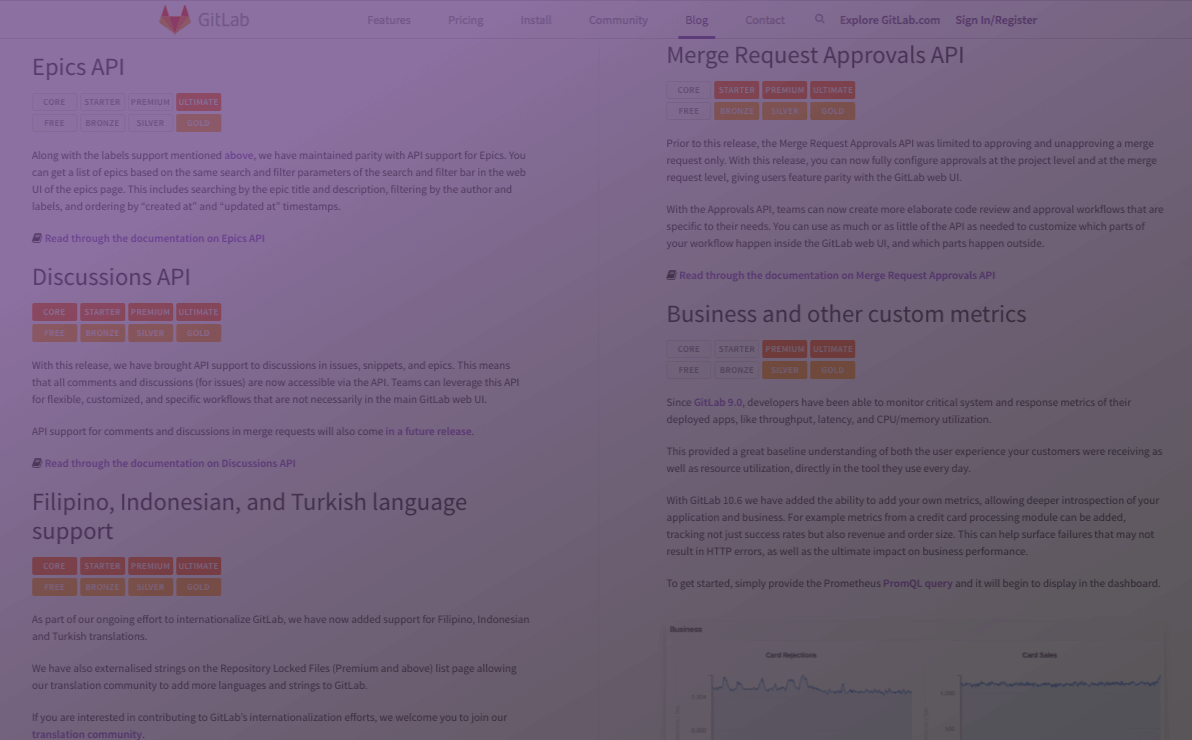Click the GitLab fox logo

[174, 20]
